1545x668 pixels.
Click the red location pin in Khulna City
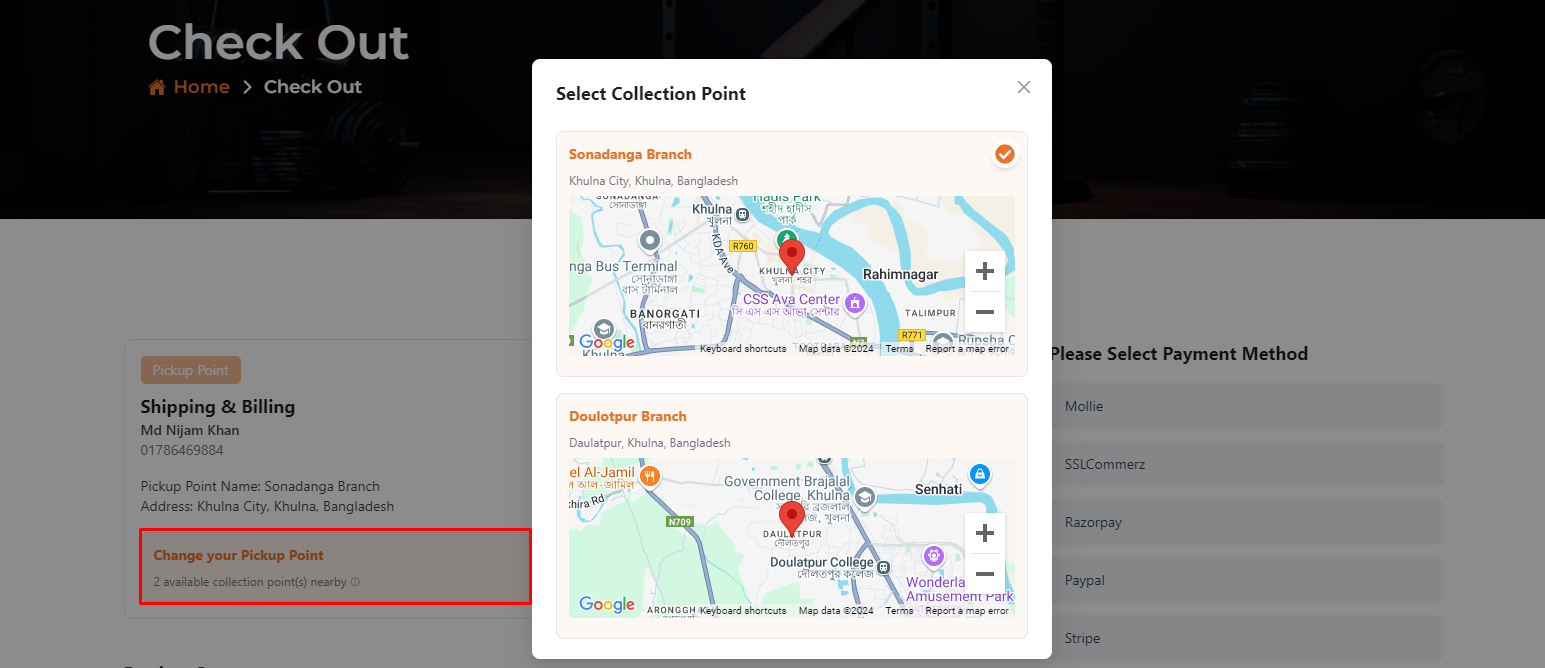(x=792, y=256)
